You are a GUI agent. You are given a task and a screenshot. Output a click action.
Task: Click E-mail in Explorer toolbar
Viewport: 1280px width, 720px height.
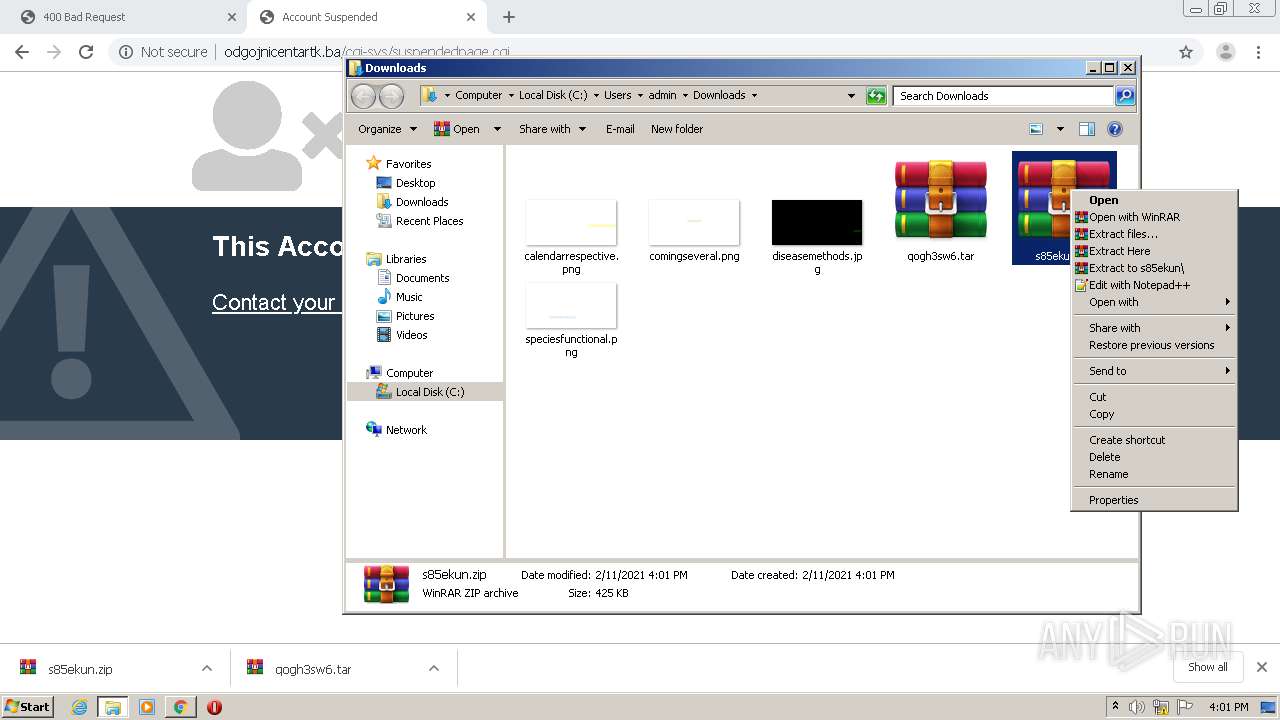(x=620, y=129)
